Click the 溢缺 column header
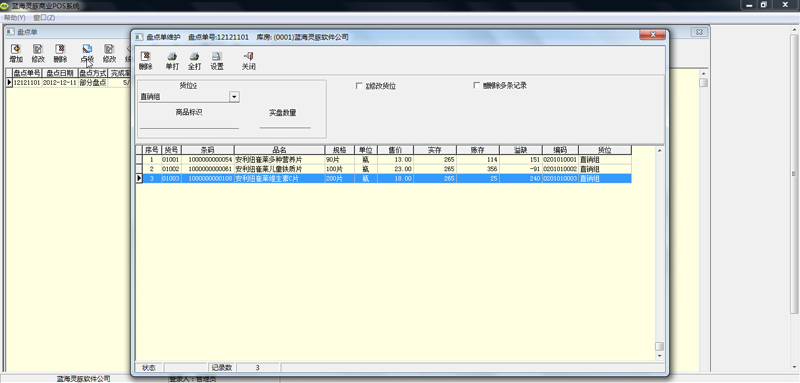 click(520, 150)
